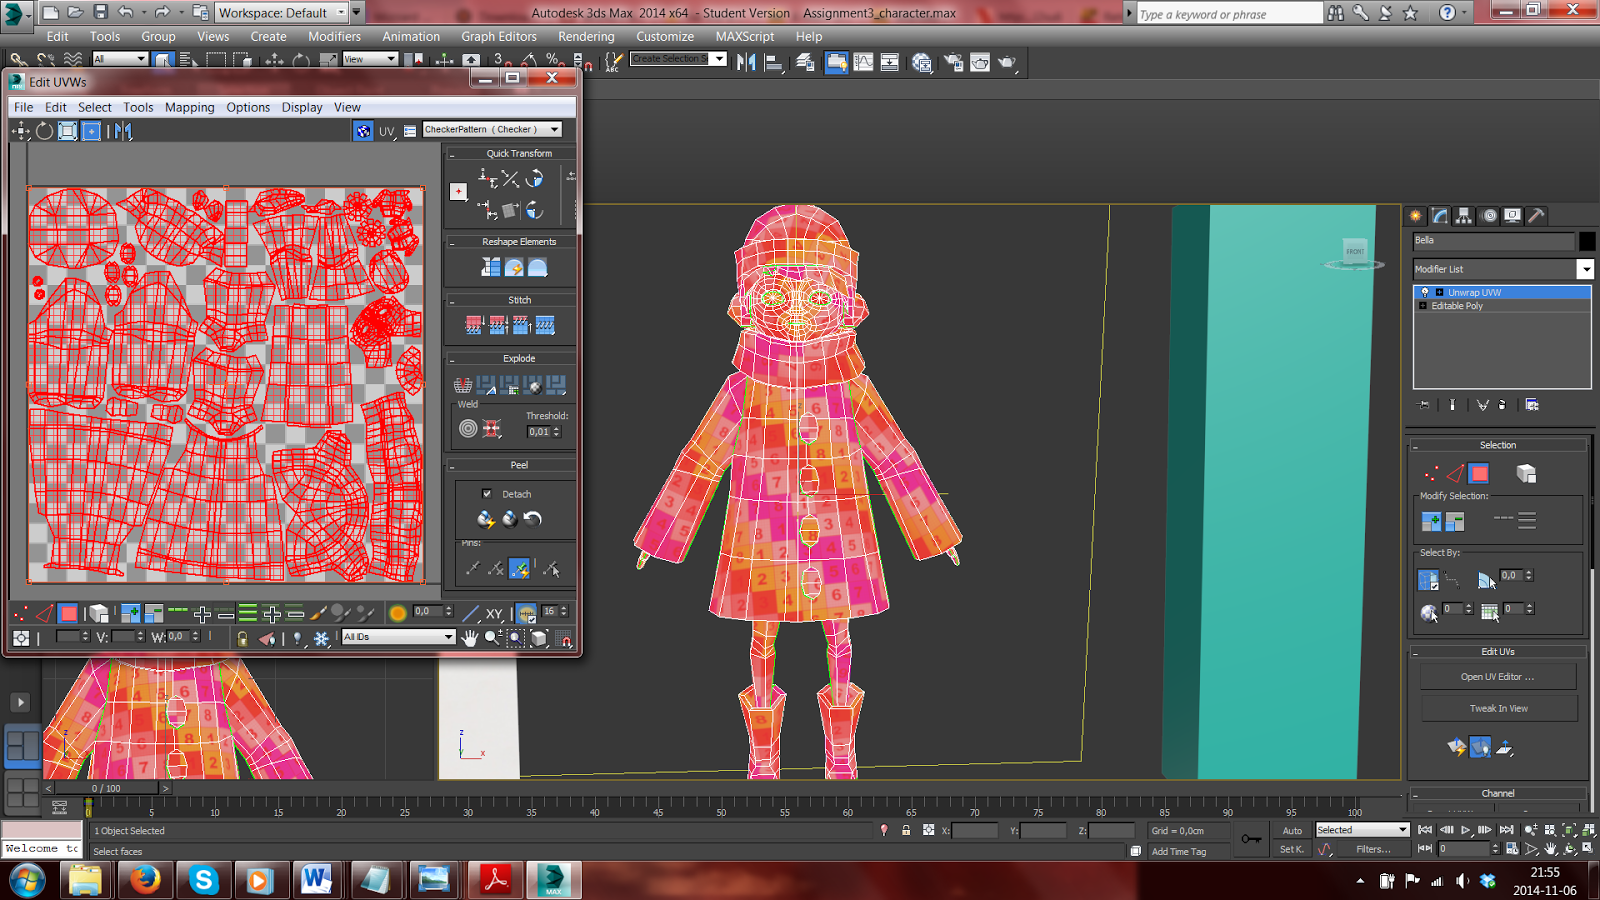The image size is (1600, 900).
Task: Click the Freeze Selected snowflake icon
Action: coord(321,638)
